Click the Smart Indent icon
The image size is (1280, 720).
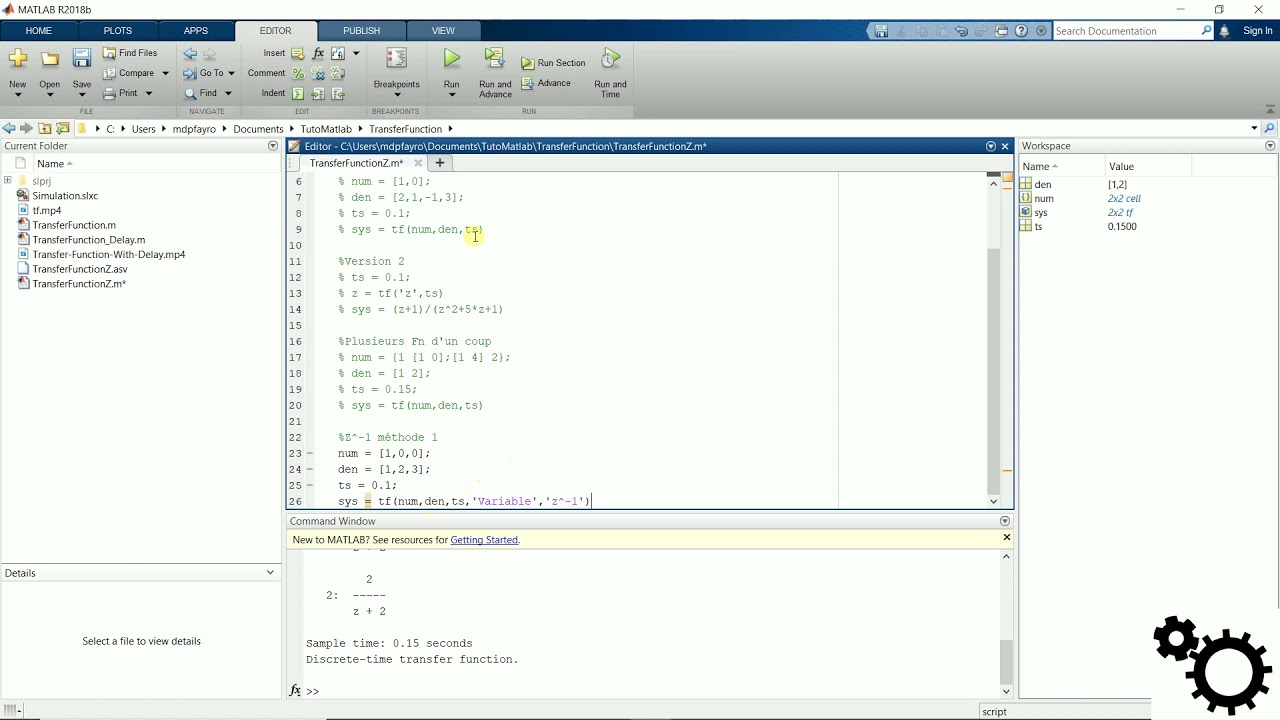pos(298,93)
